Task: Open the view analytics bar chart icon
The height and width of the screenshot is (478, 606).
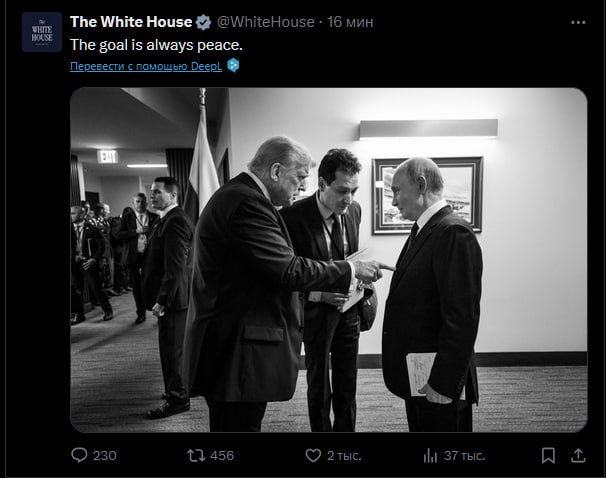Action: point(430,455)
